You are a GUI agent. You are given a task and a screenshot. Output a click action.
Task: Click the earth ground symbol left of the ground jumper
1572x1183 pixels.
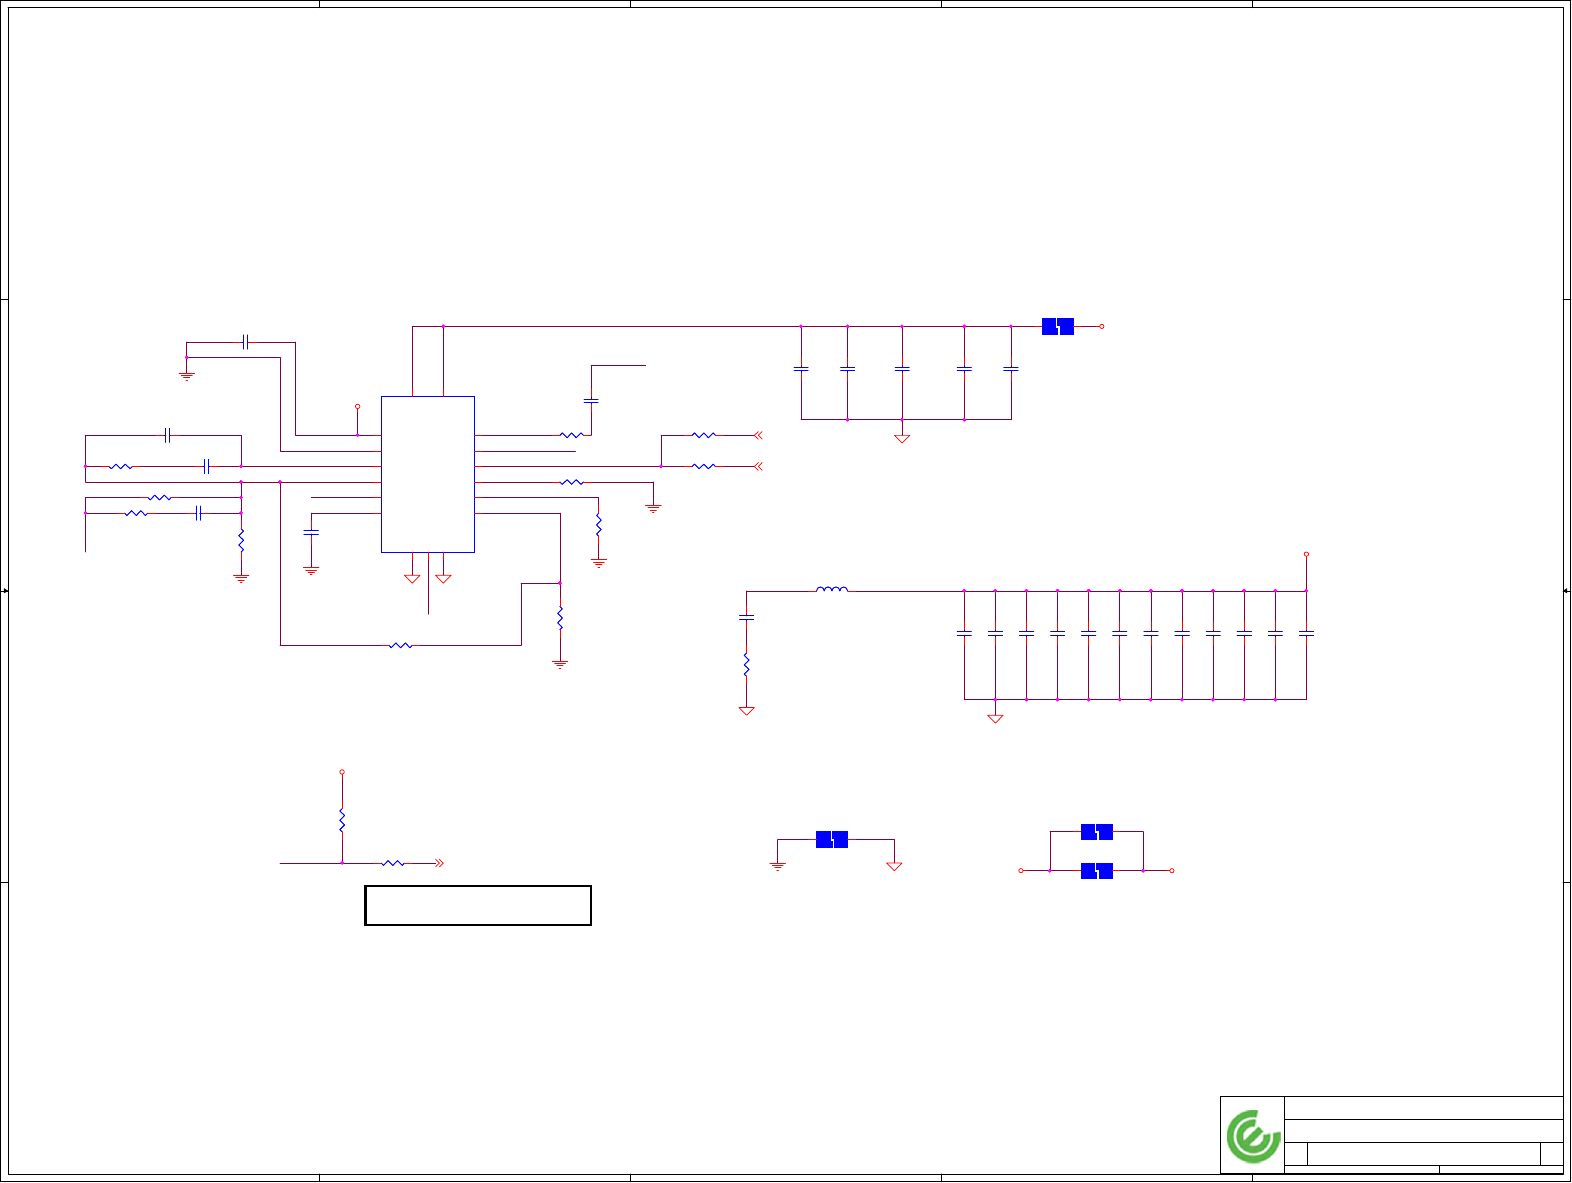pyautogui.click(x=777, y=866)
